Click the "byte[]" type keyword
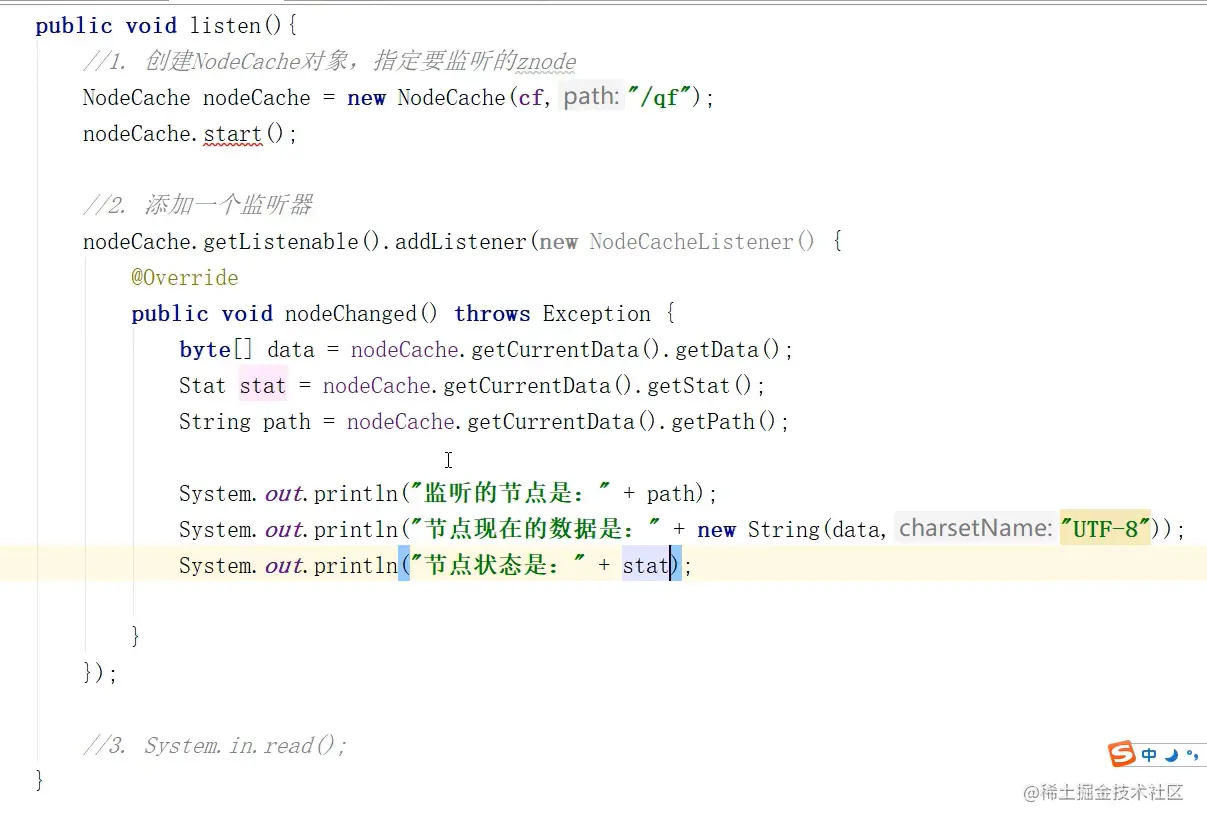1207x826 pixels. (x=217, y=350)
